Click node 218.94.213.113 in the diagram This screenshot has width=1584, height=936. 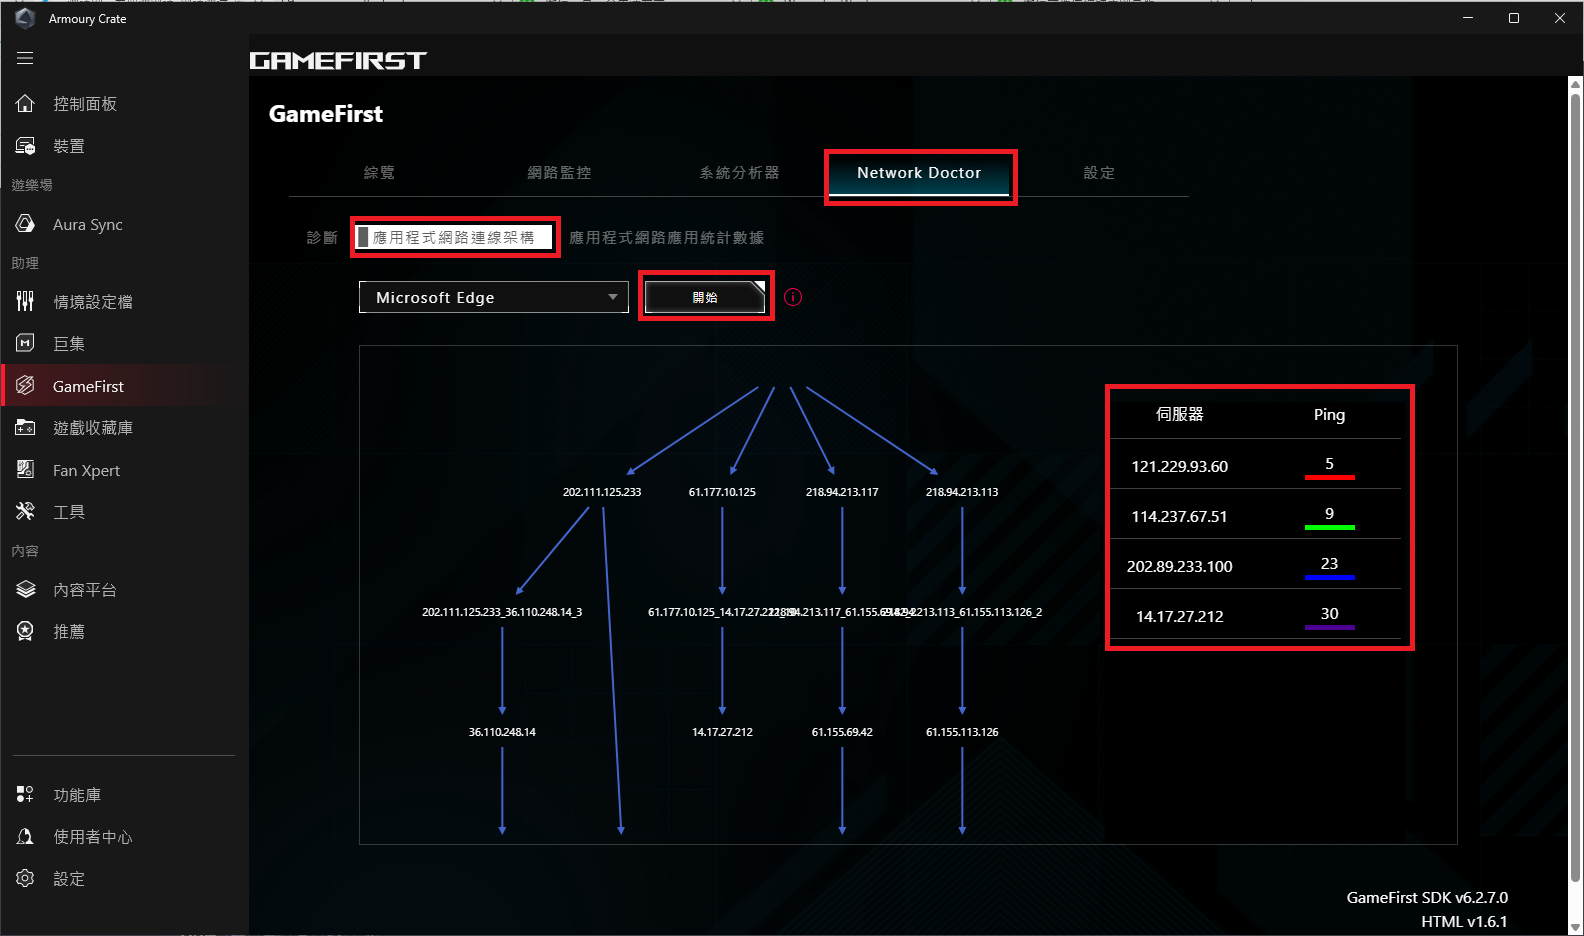click(962, 492)
